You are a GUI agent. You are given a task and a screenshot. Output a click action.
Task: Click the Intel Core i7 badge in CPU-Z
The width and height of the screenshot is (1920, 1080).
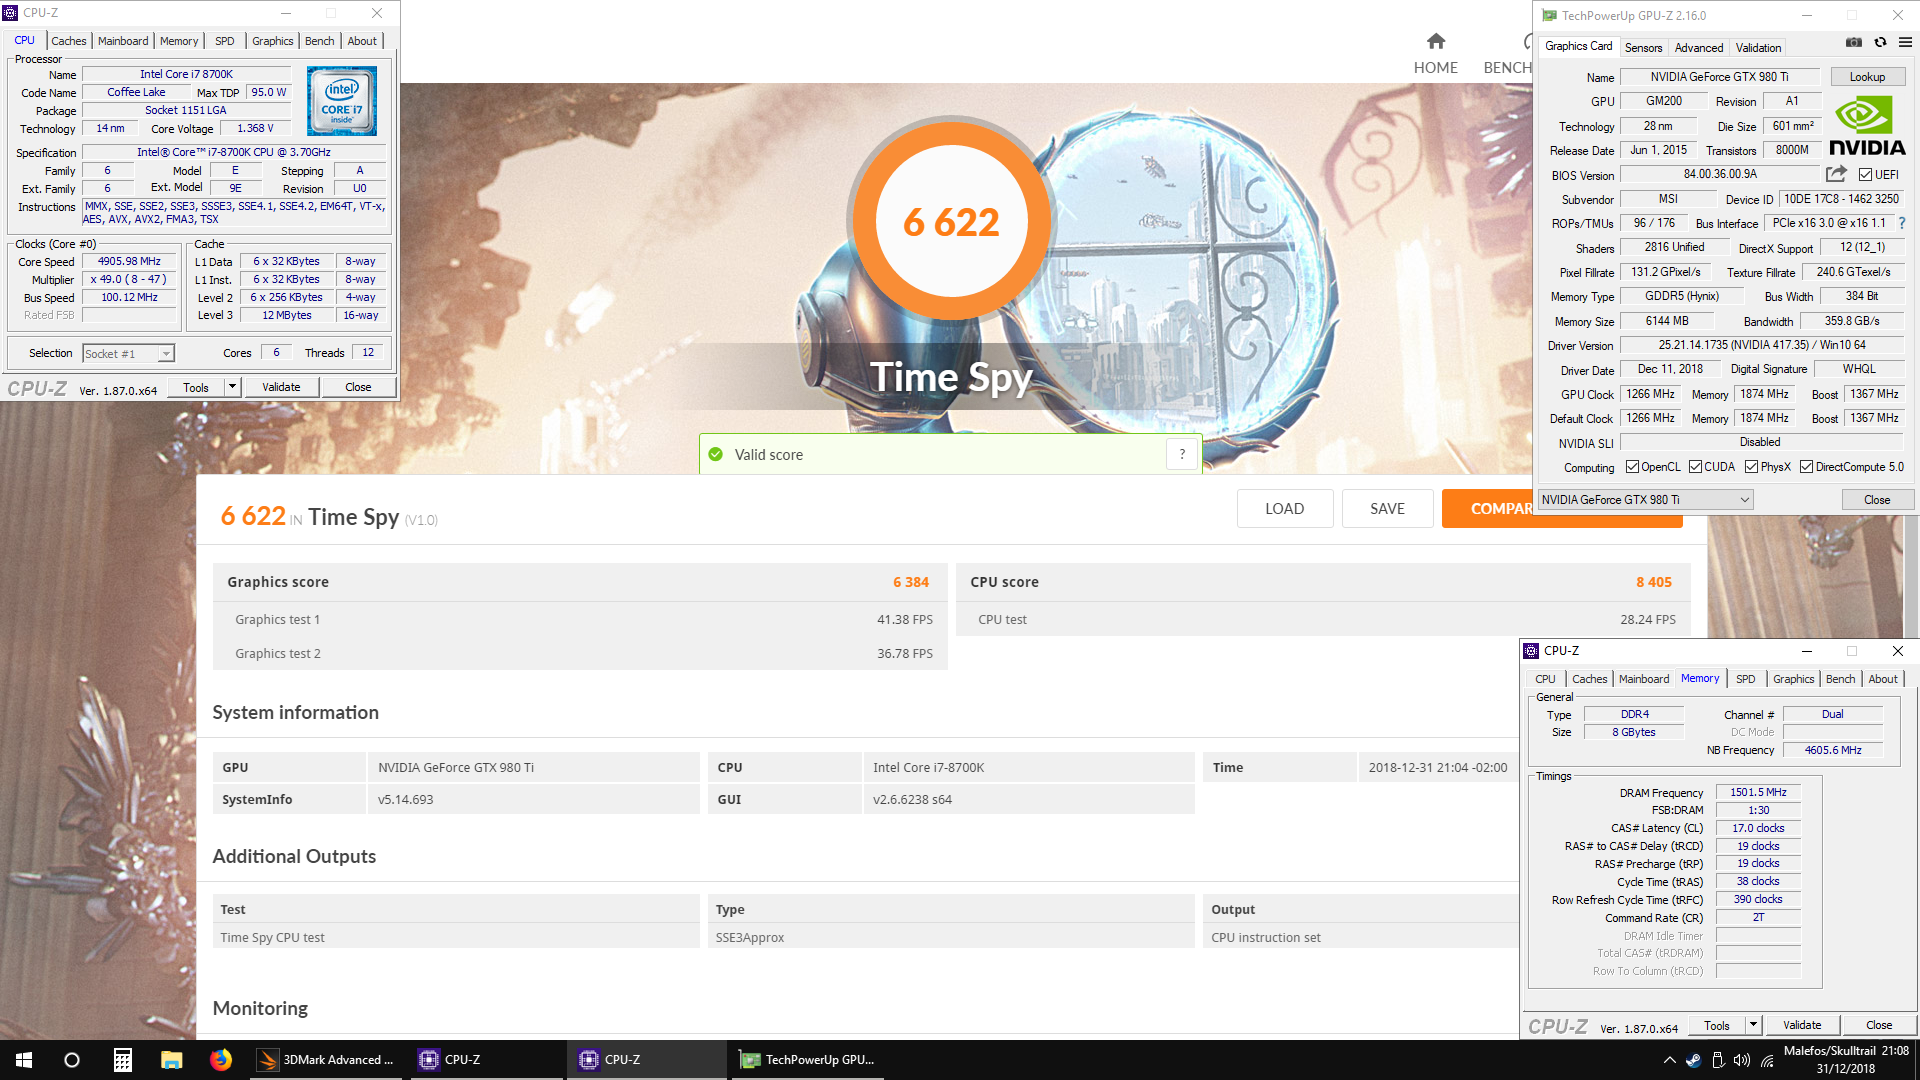pyautogui.click(x=342, y=101)
